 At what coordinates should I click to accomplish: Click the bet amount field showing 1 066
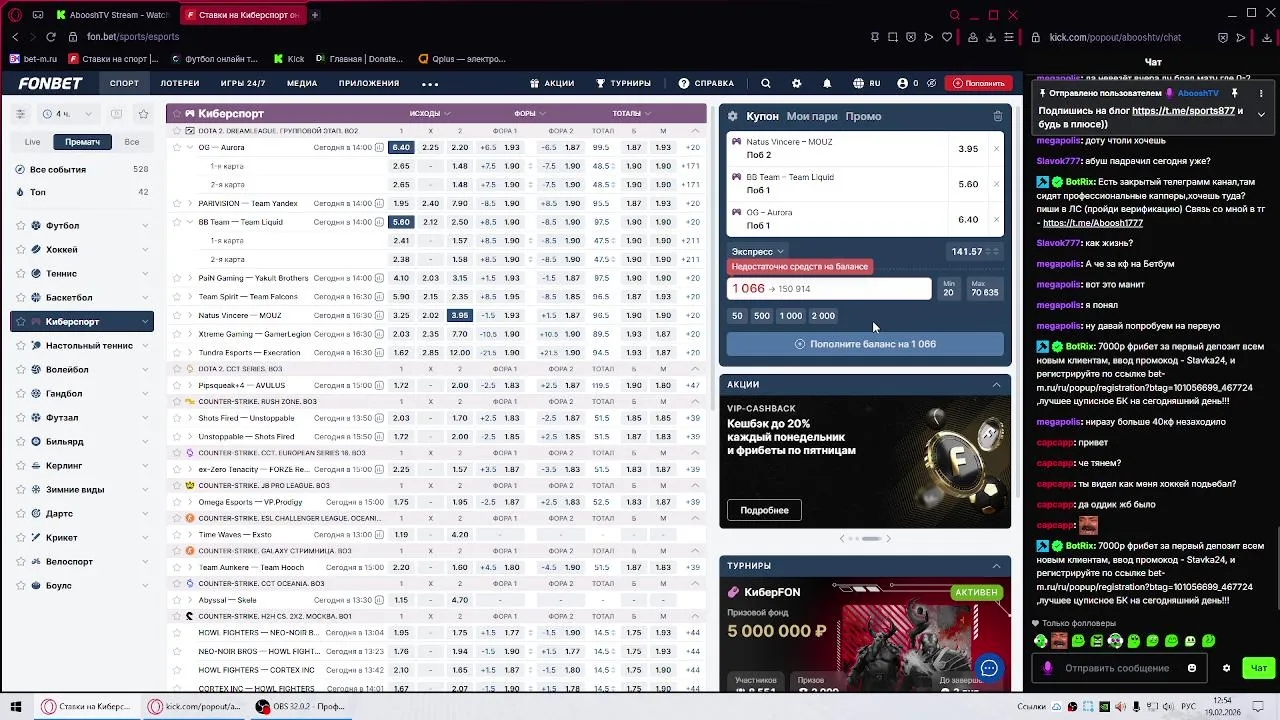click(x=829, y=289)
